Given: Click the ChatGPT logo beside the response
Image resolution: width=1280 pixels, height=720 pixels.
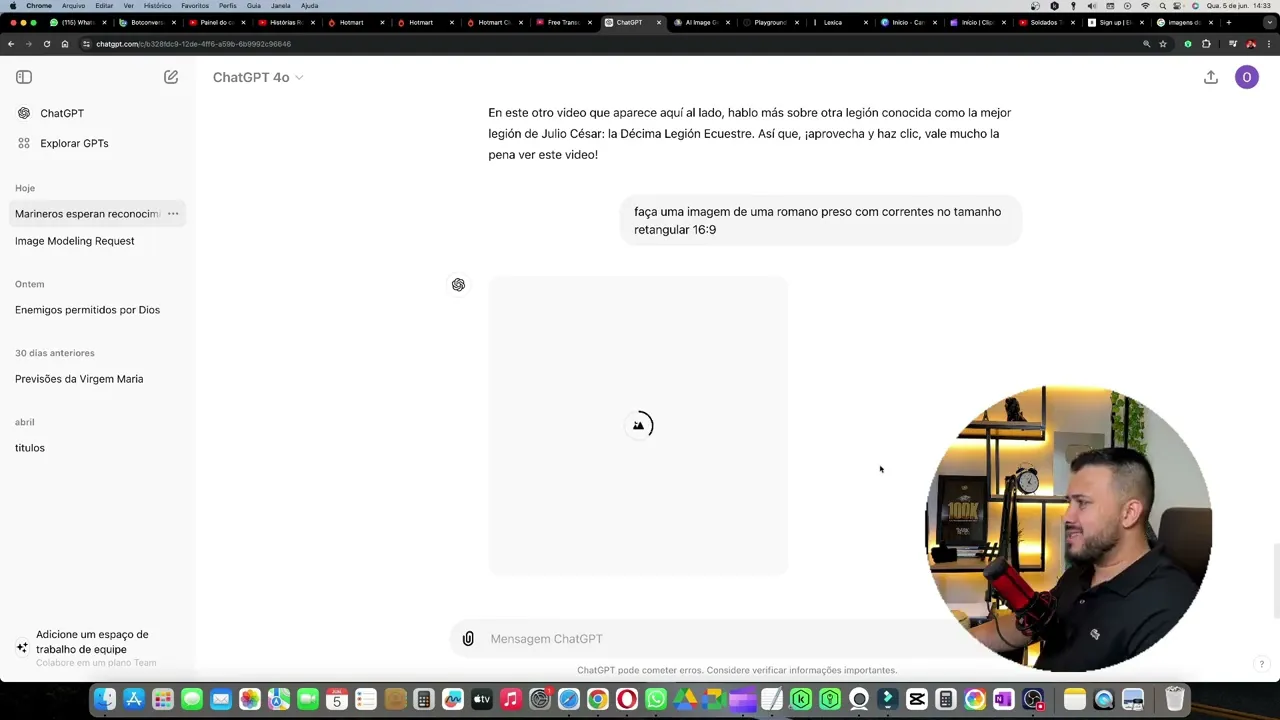Looking at the screenshot, I should click(458, 285).
